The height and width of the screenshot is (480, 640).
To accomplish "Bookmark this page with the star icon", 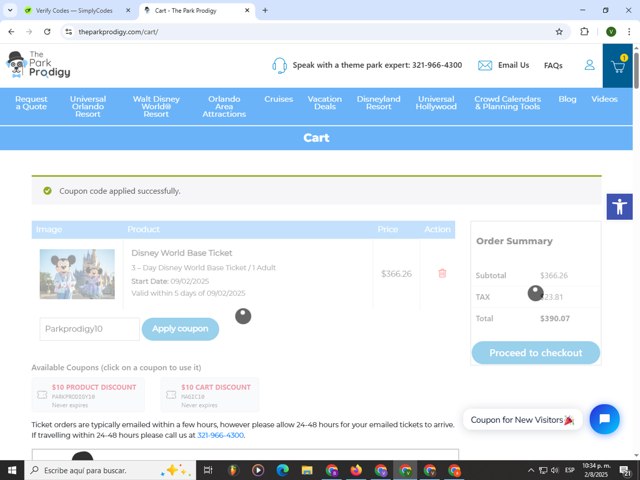I will pyautogui.click(x=559, y=32).
